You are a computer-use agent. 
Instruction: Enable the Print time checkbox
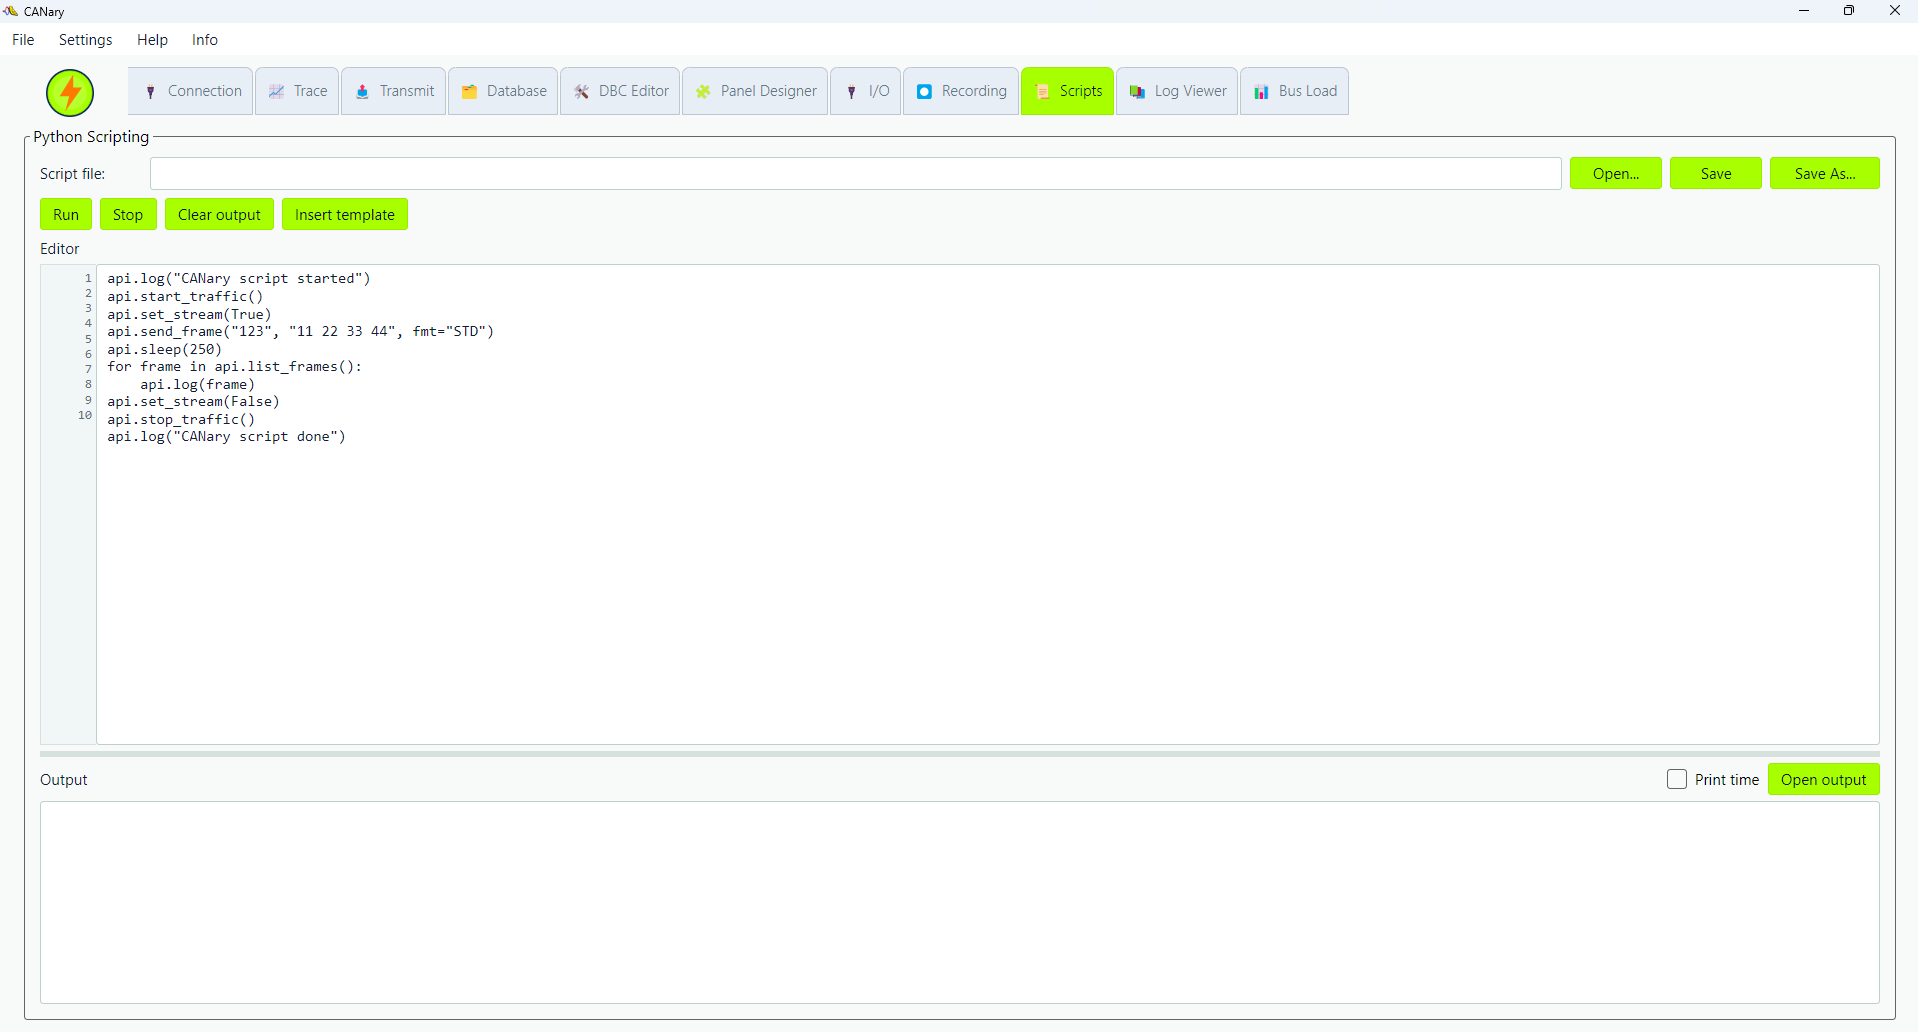point(1677,779)
